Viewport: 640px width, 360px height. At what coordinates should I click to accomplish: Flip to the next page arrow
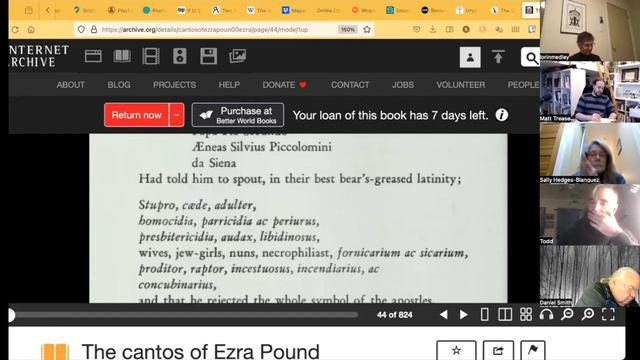pos(464,315)
